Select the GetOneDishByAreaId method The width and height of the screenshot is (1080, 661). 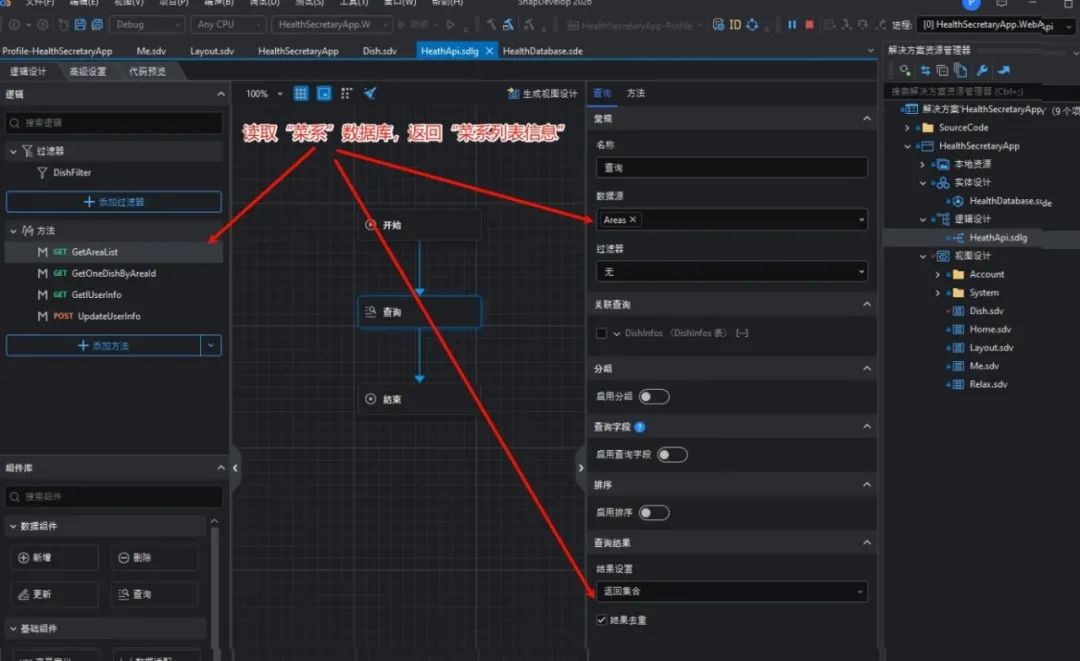[x=114, y=273]
